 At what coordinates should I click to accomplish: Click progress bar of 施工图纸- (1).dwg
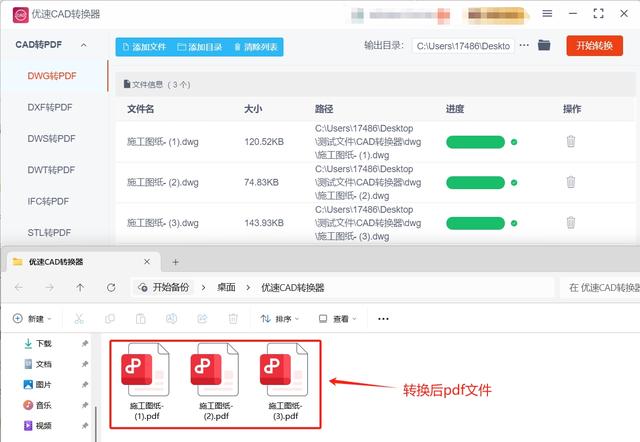click(476, 142)
